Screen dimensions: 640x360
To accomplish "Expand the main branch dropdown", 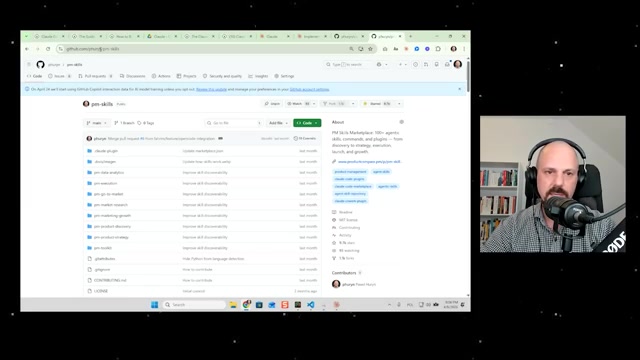I will (97, 123).
